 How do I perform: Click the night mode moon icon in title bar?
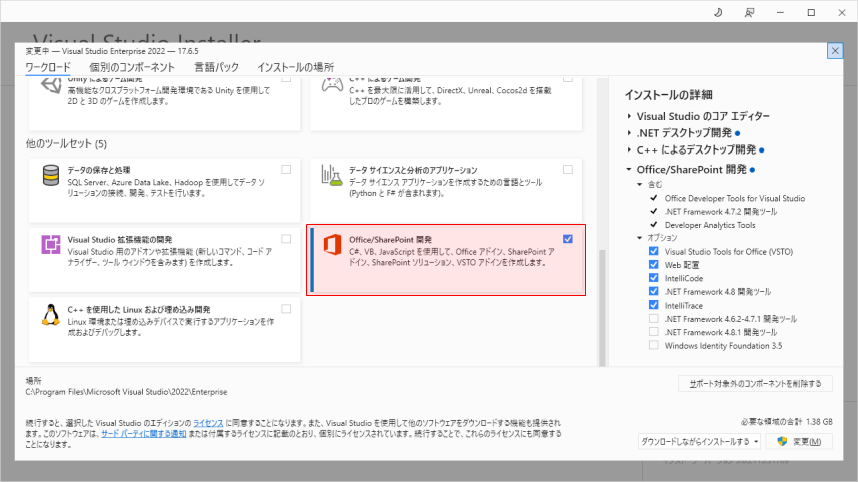coord(718,12)
